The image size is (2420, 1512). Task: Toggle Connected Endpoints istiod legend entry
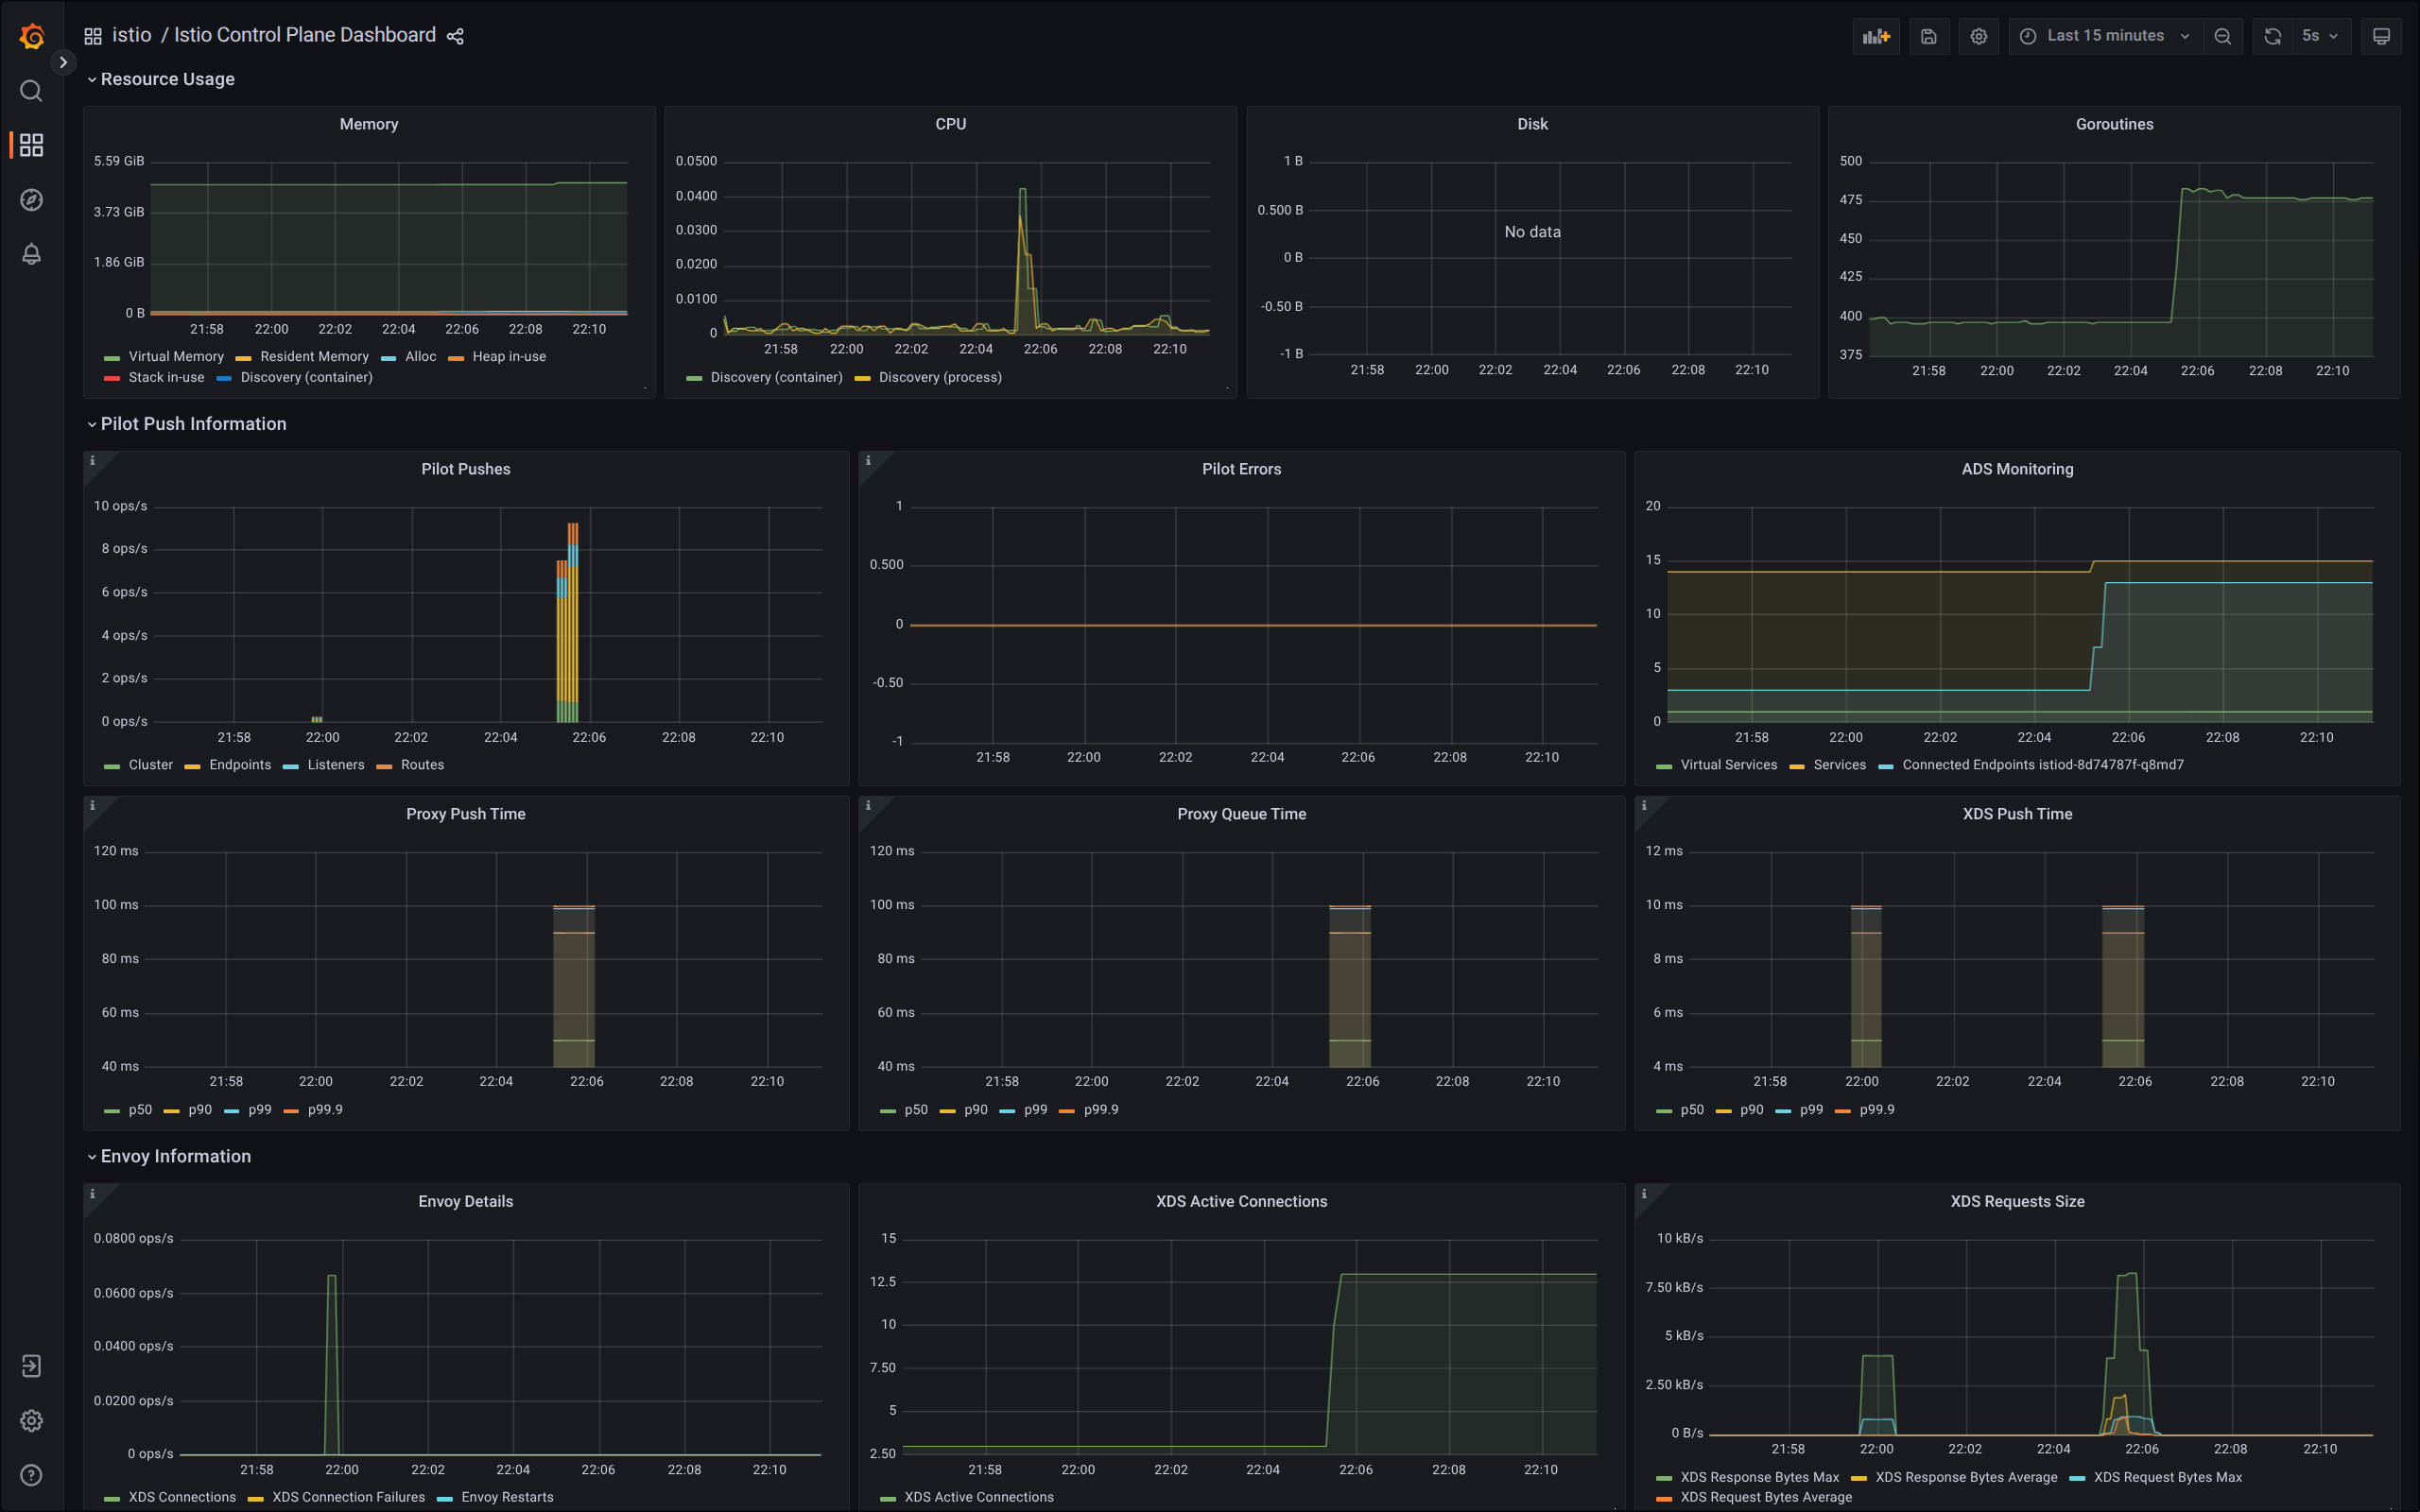click(2042, 765)
